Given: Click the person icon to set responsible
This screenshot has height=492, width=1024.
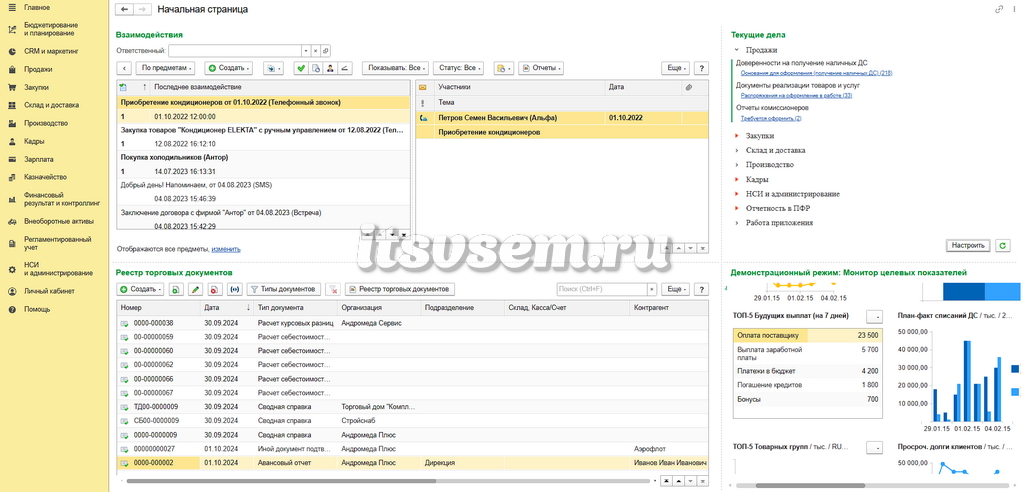Looking at the screenshot, I should [330, 68].
